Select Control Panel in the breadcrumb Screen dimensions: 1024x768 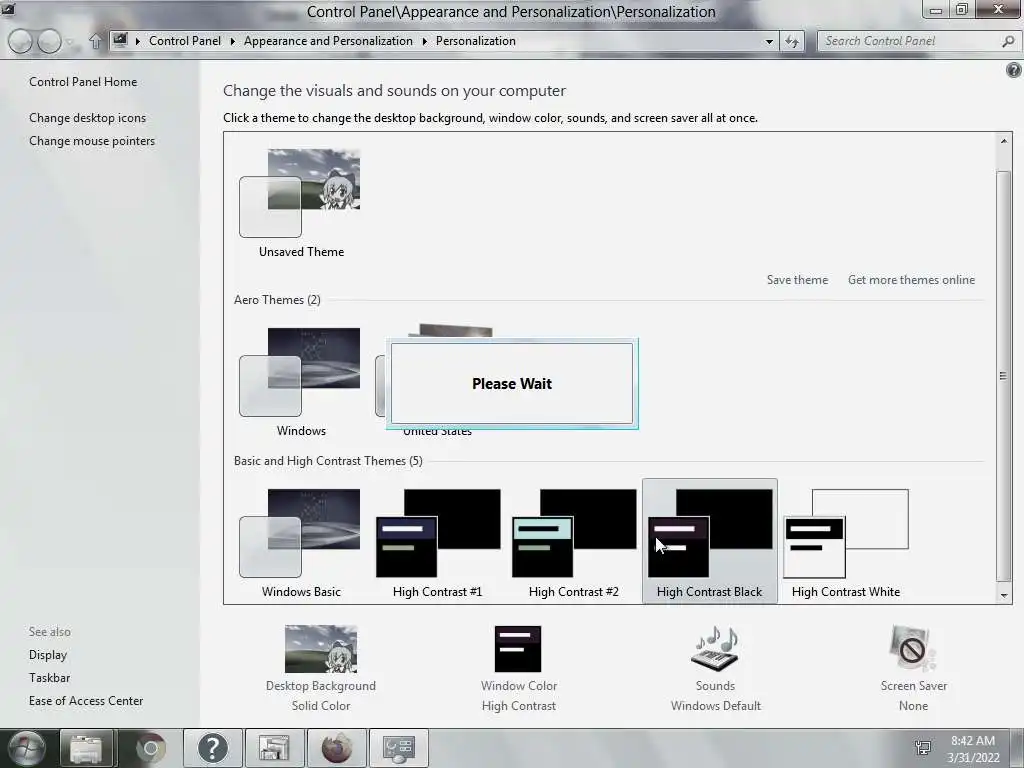[185, 40]
